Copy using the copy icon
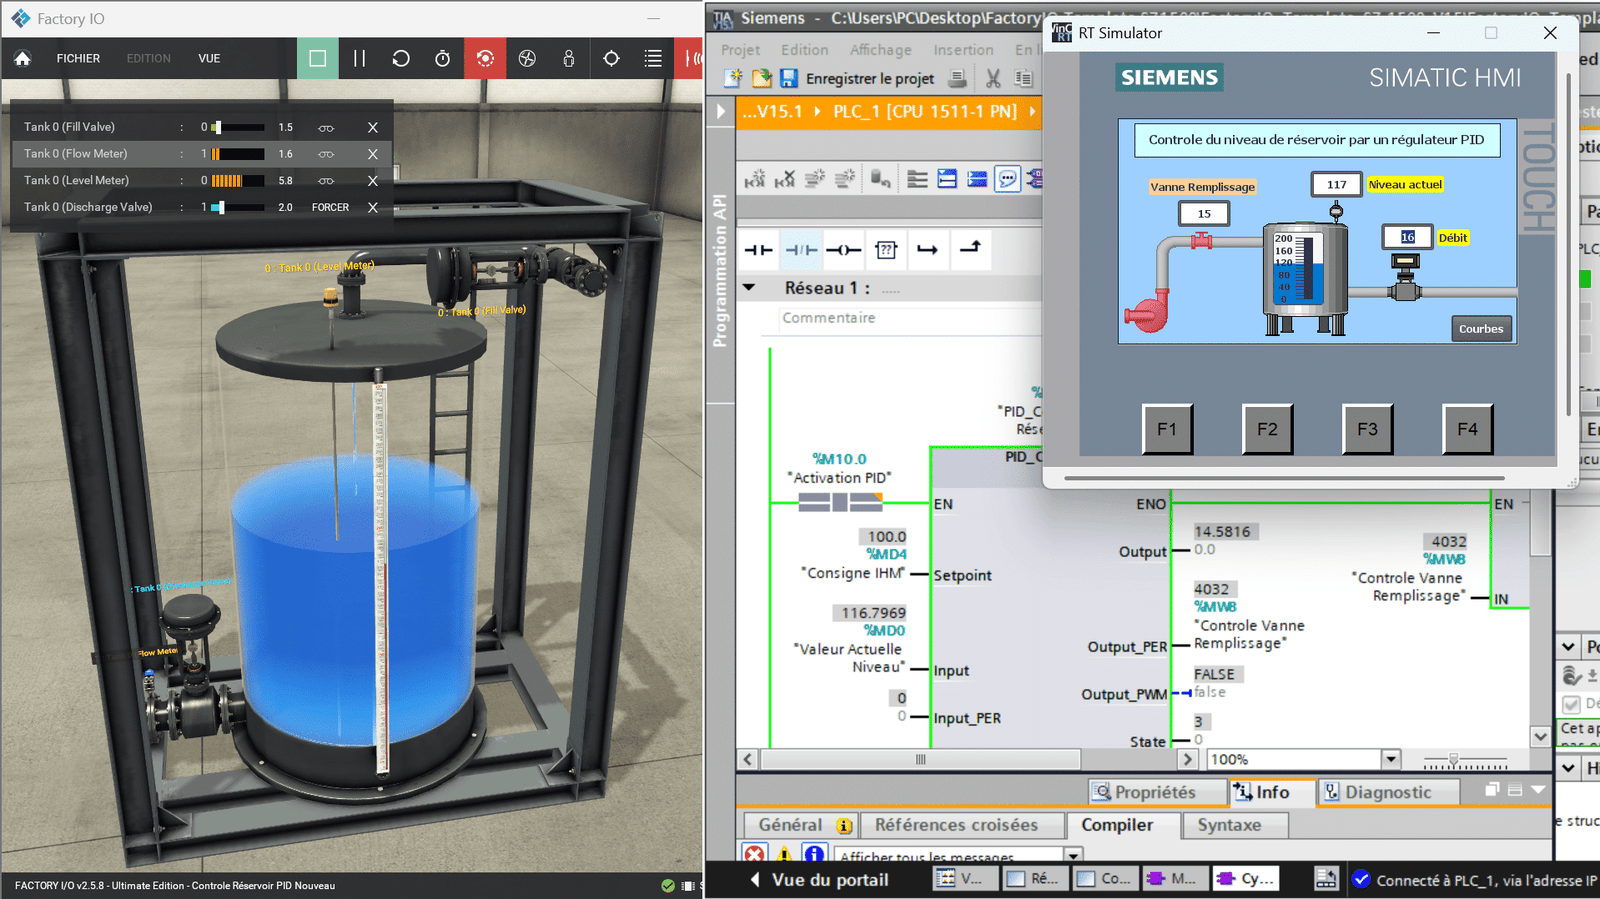 click(x=1023, y=78)
